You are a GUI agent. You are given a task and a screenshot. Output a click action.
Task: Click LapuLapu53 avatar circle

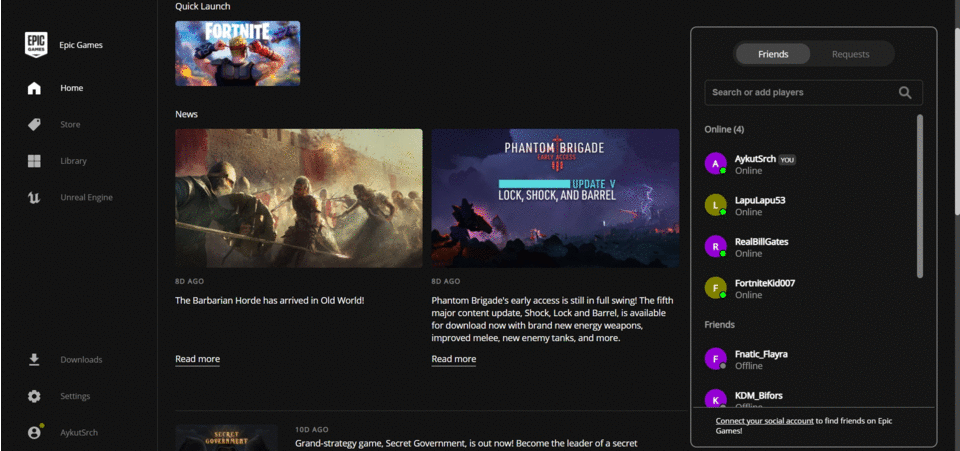click(716, 205)
